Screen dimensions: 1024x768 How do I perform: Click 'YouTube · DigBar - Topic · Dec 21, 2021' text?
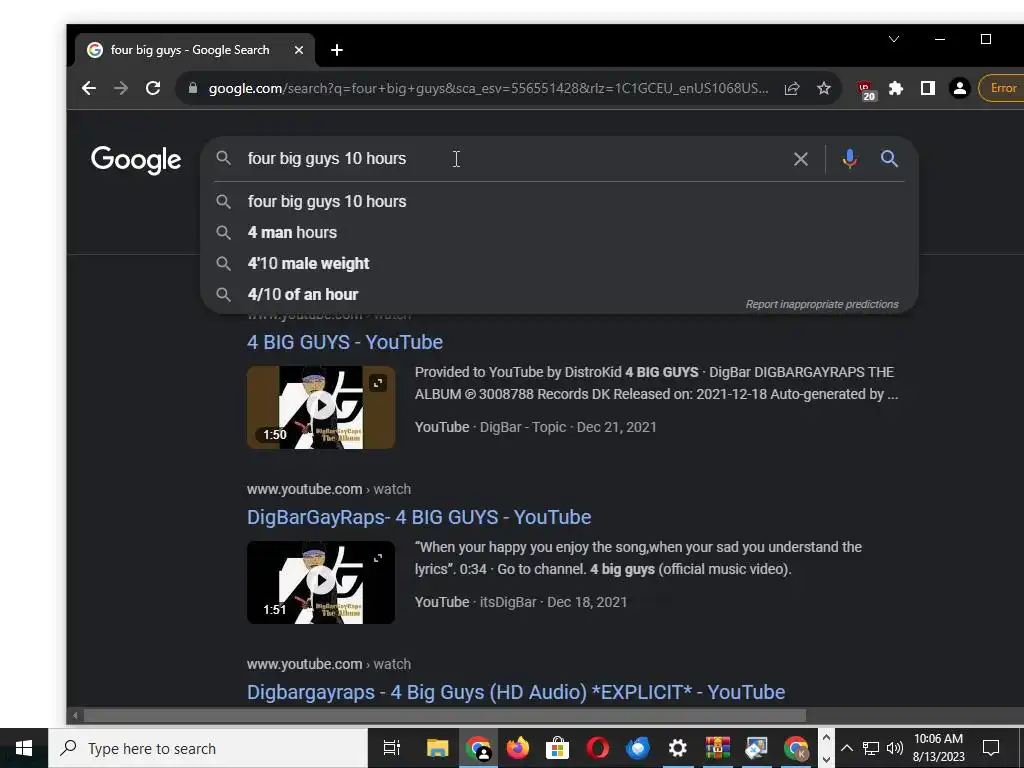[x=536, y=427]
